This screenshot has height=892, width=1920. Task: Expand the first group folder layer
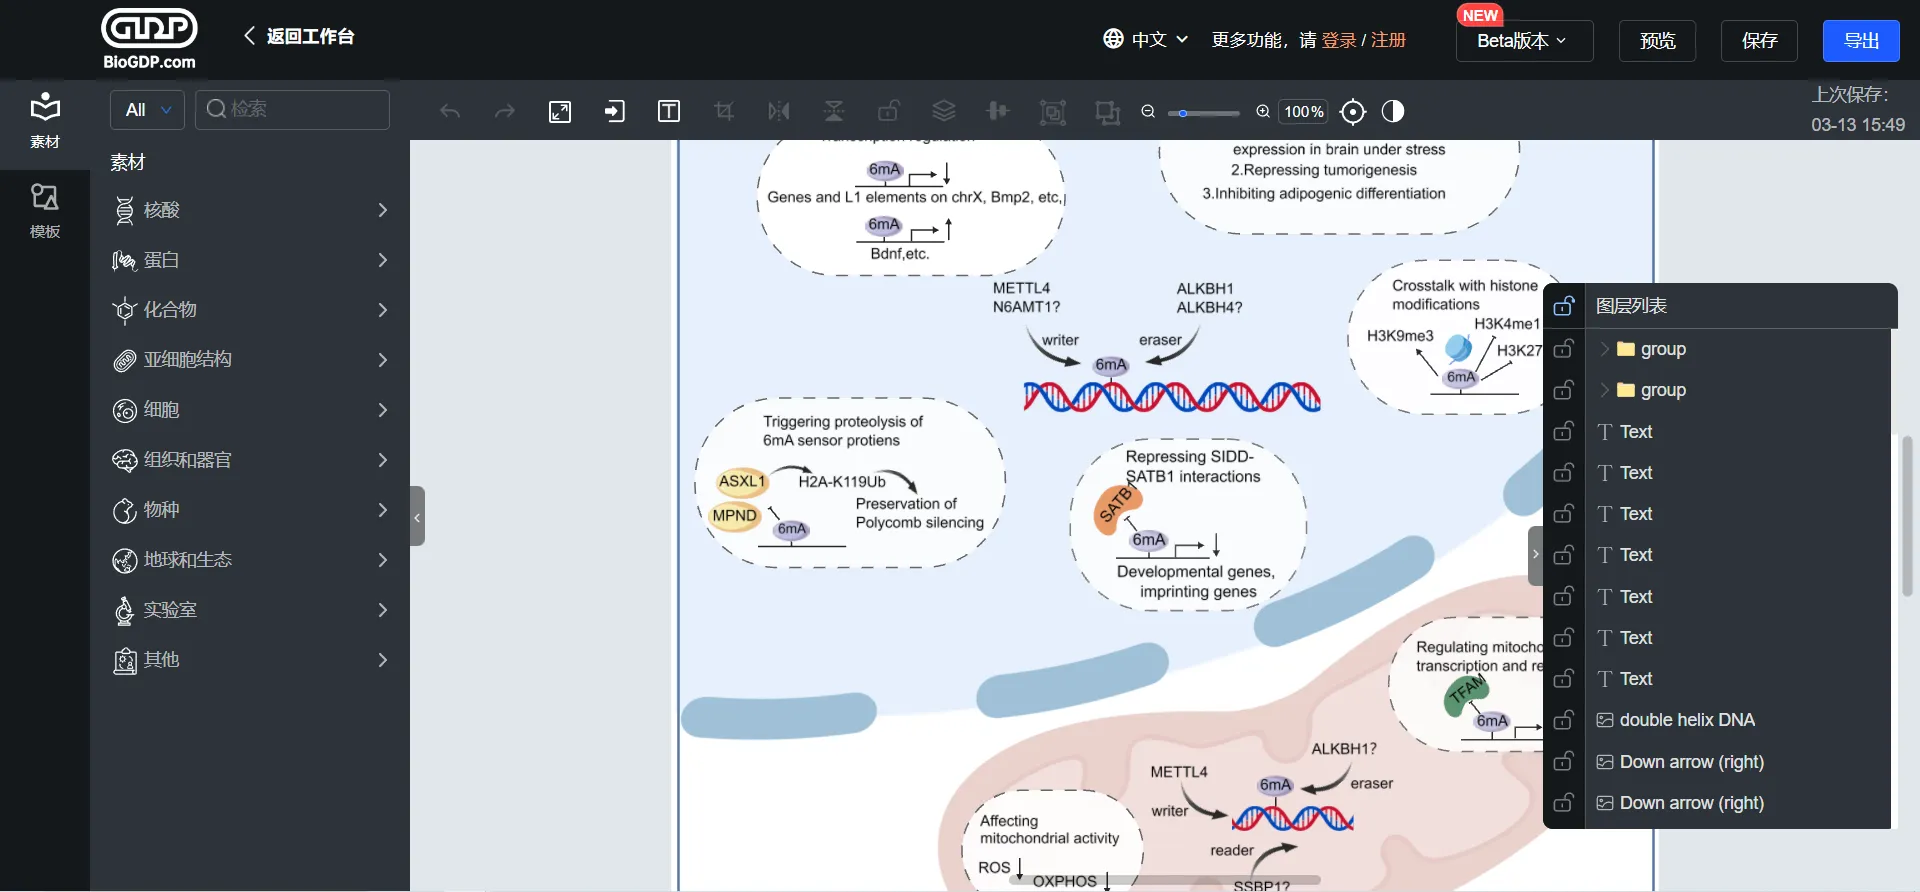coord(1604,349)
